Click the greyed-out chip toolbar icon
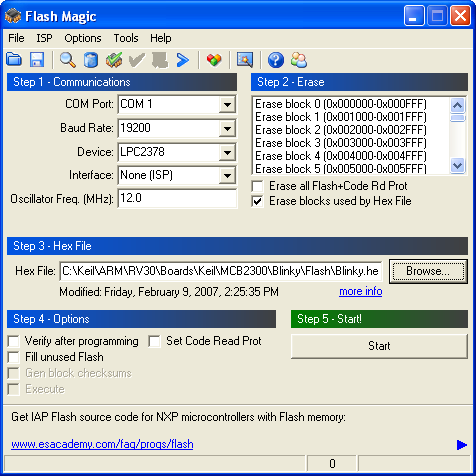This screenshot has width=476, height=476. click(160, 60)
